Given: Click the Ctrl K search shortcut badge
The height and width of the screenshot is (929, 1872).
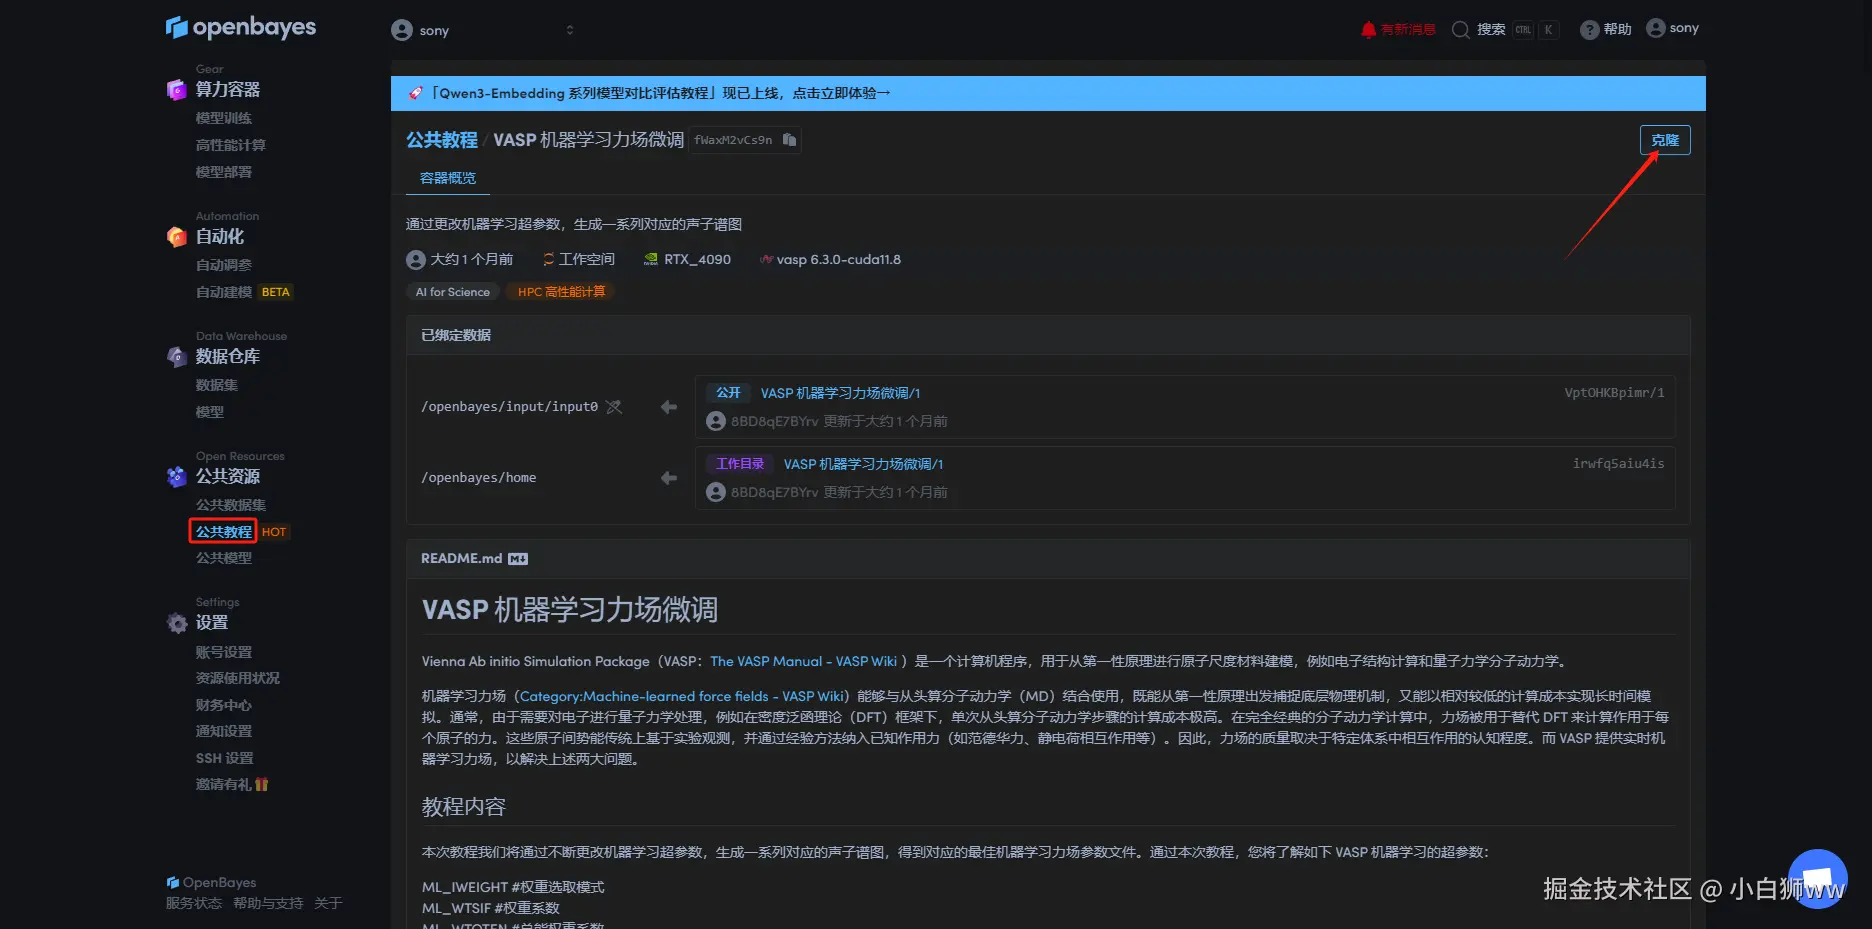Looking at the screenshot, I should pyautogui.click(x=1535, y=30).
